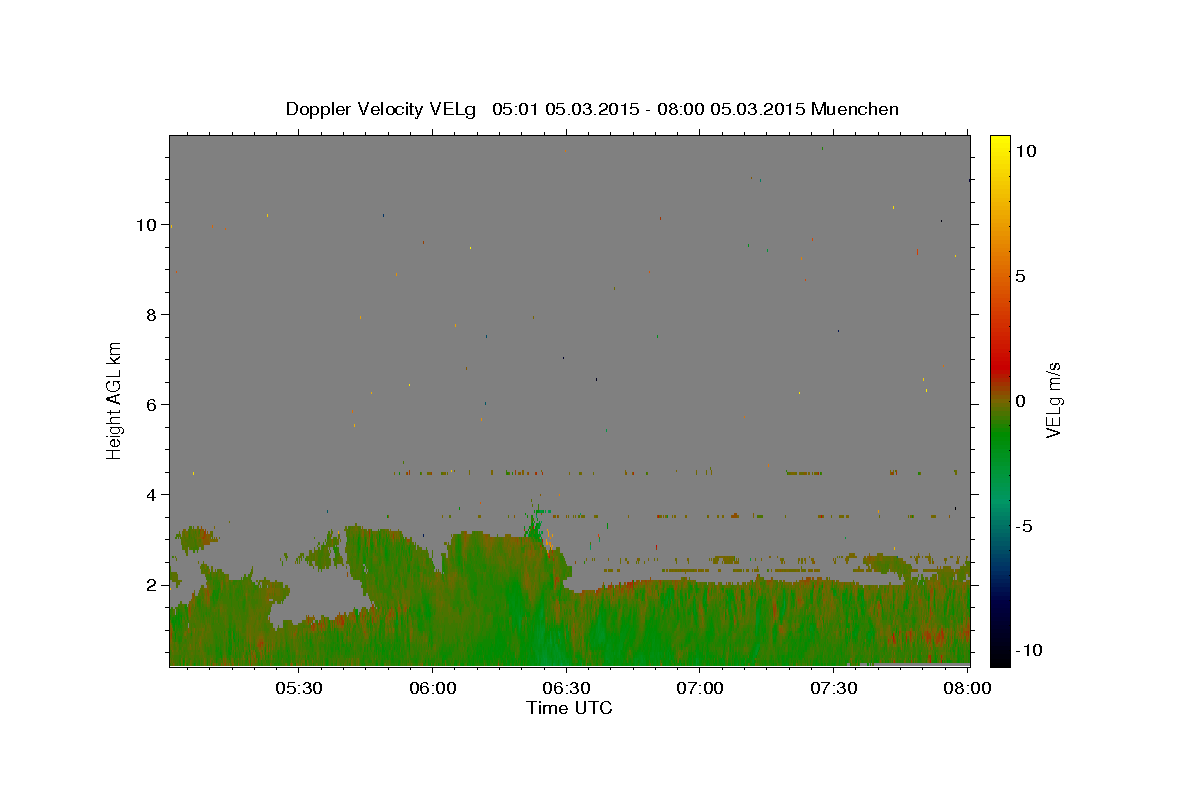Click the height axis label '10'

click(146, 225)
